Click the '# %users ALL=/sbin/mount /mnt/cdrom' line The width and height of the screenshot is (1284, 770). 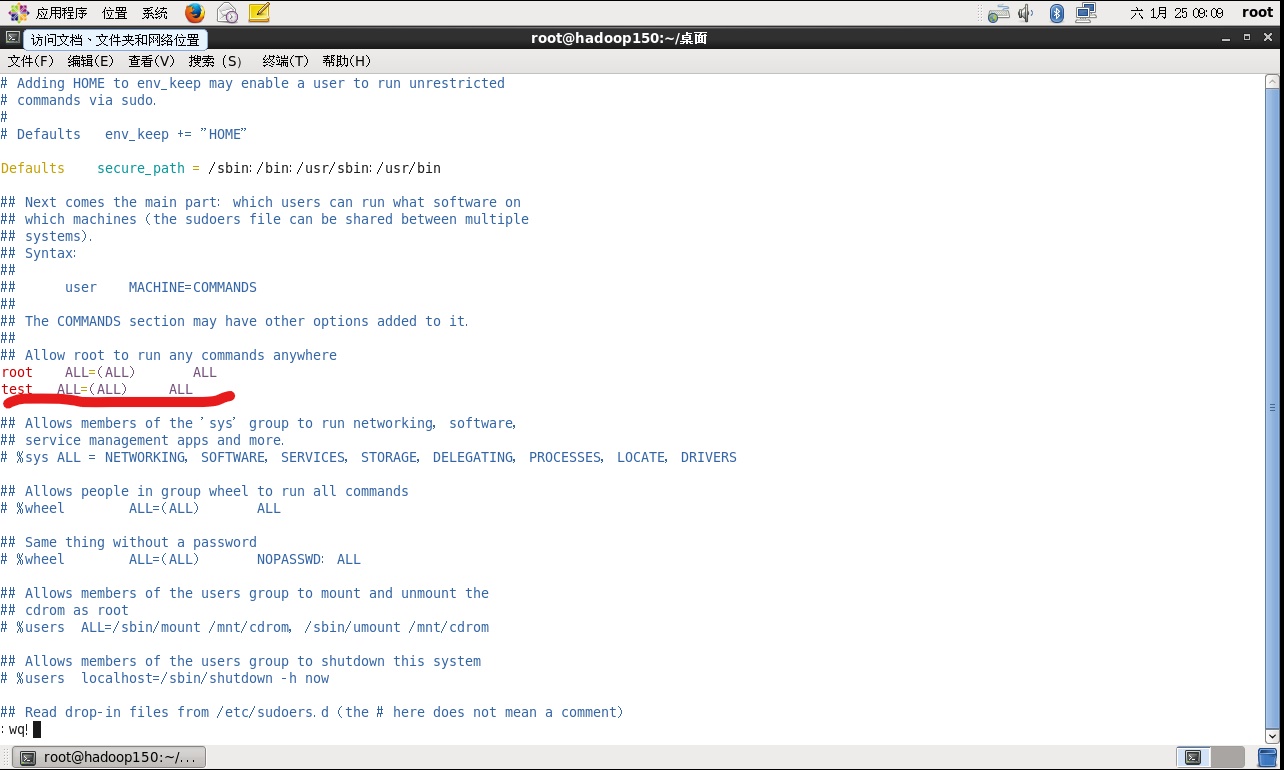pyautogui.click(x=244, y=627)
